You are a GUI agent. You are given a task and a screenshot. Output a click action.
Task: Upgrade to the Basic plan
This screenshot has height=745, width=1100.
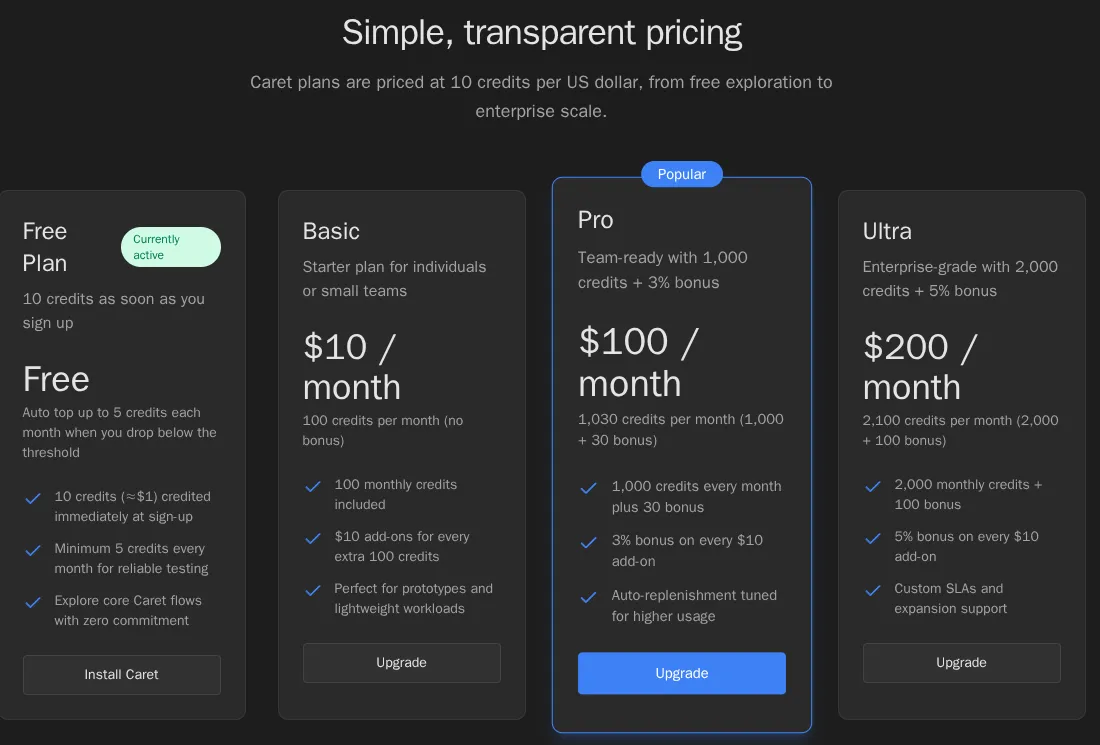[401, 662]
